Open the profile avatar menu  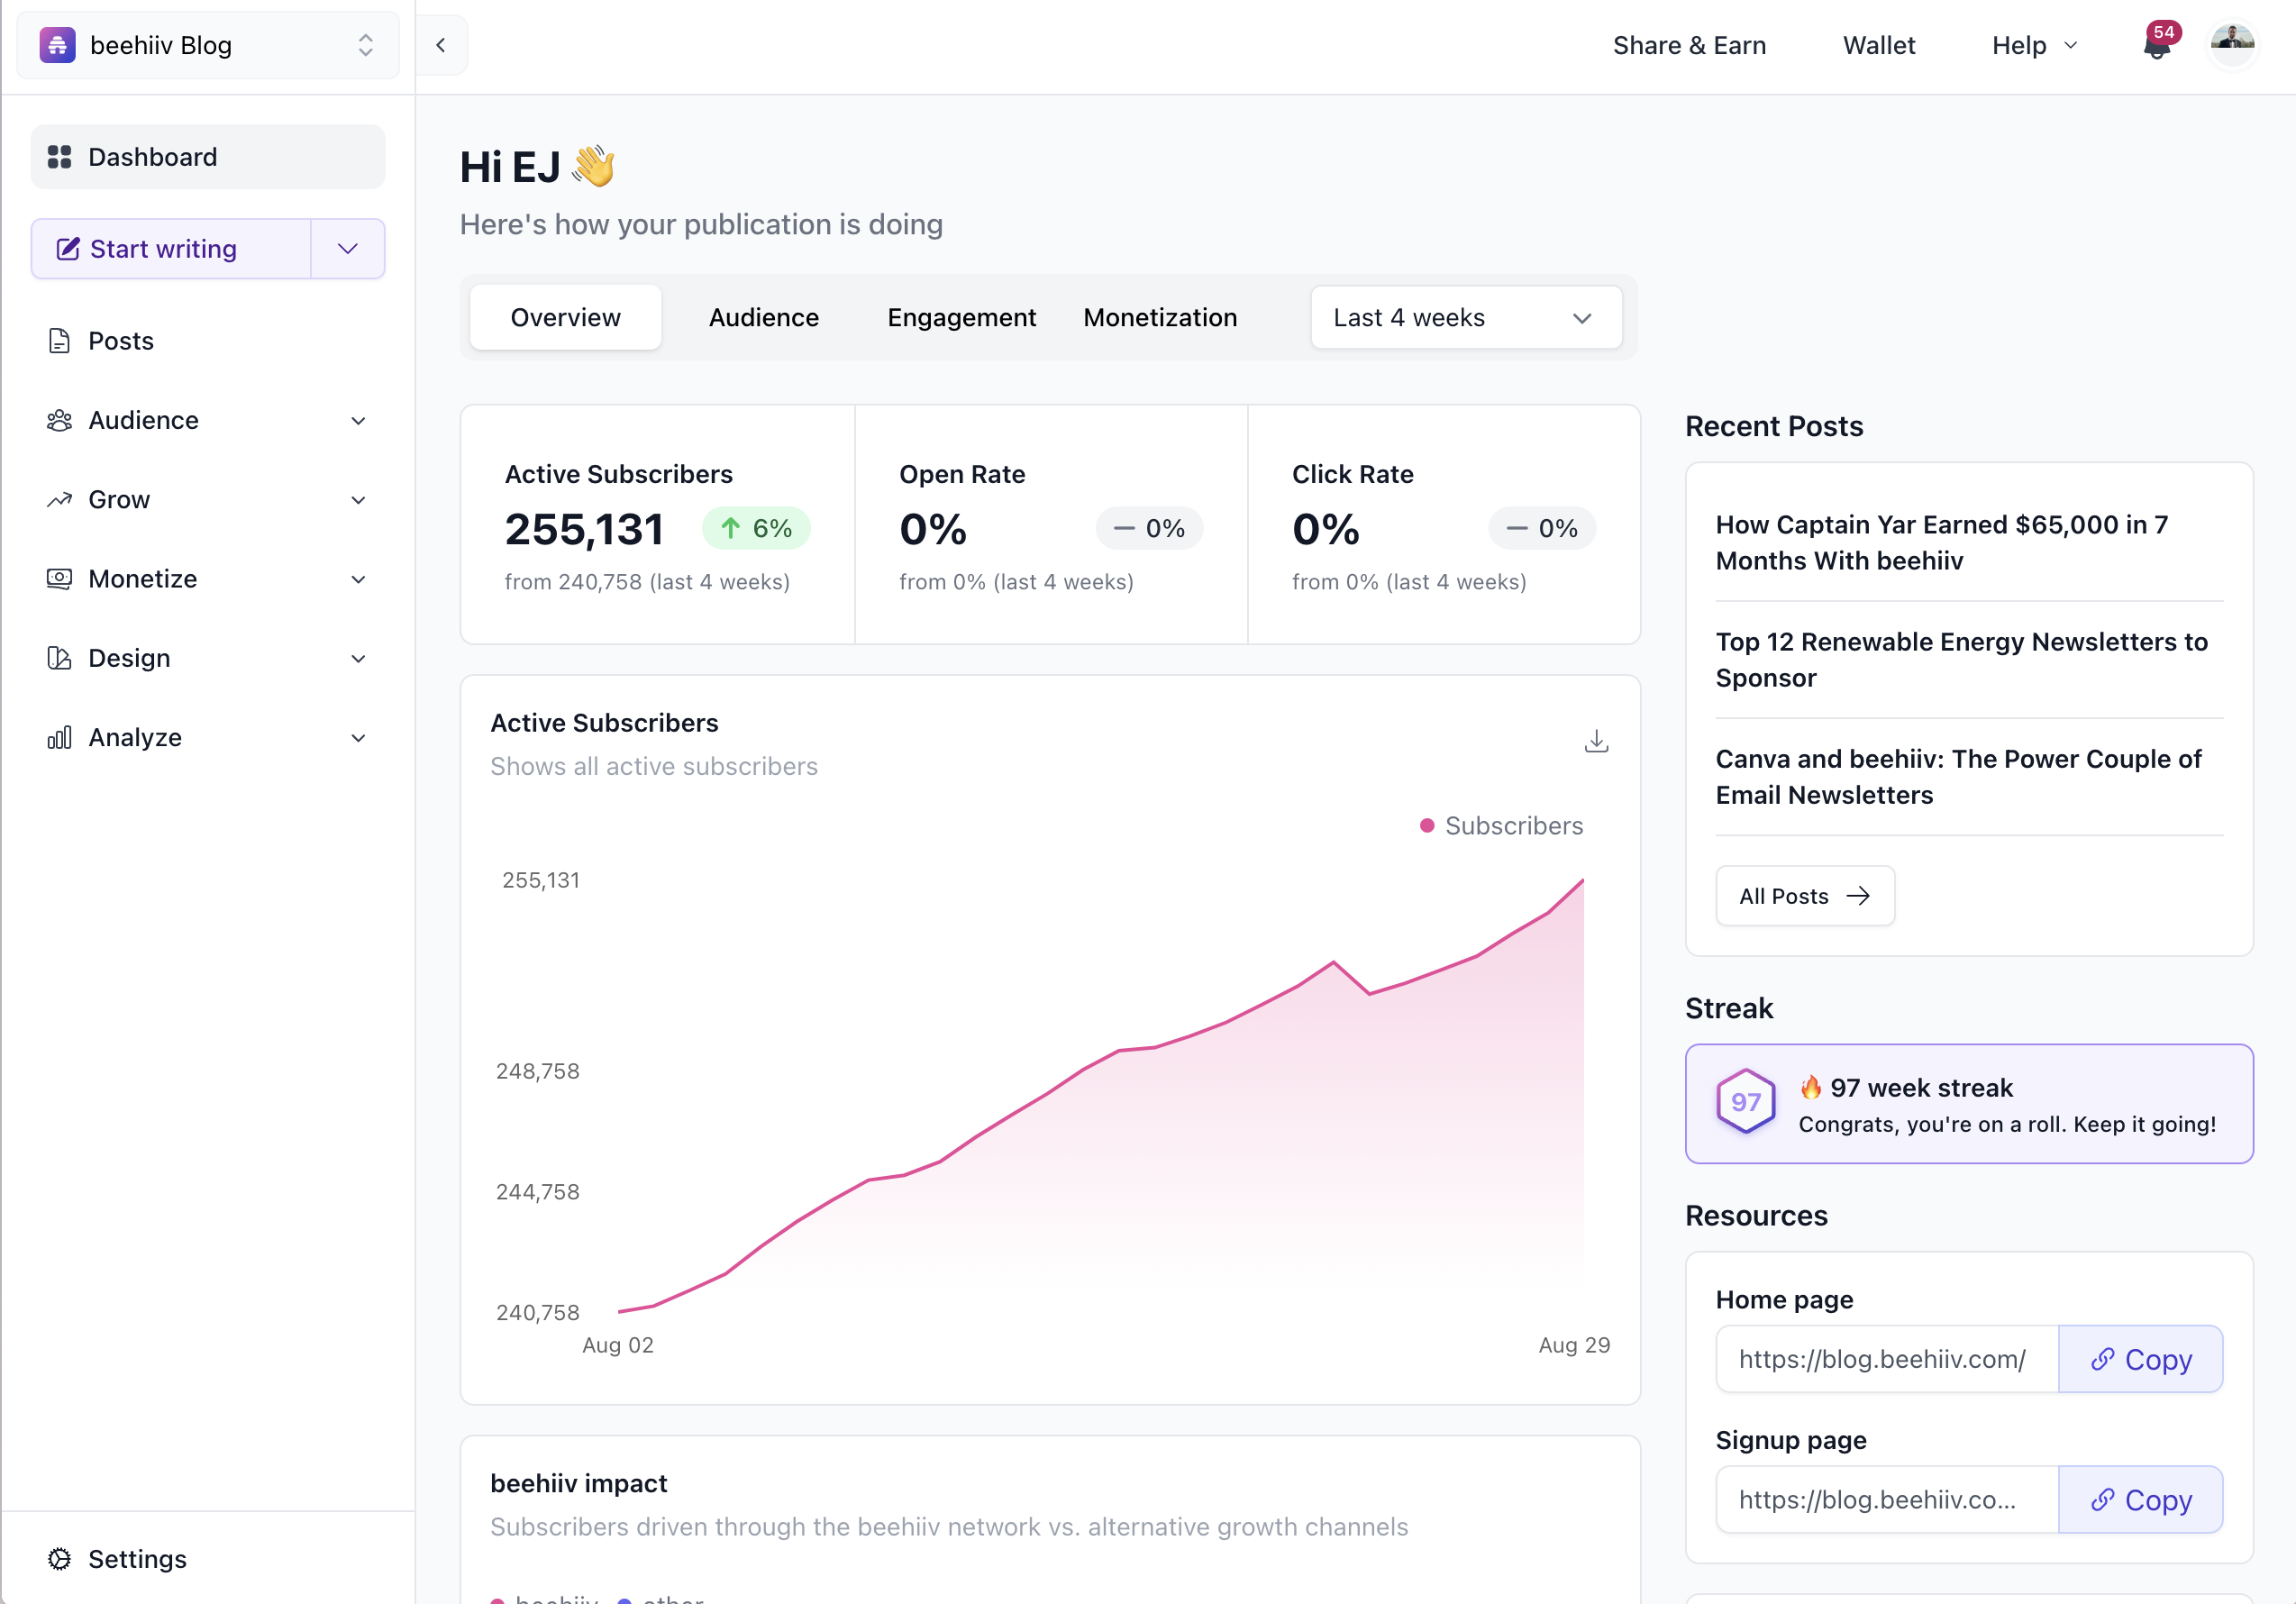pyautogui.click(x=2233, y=44)
